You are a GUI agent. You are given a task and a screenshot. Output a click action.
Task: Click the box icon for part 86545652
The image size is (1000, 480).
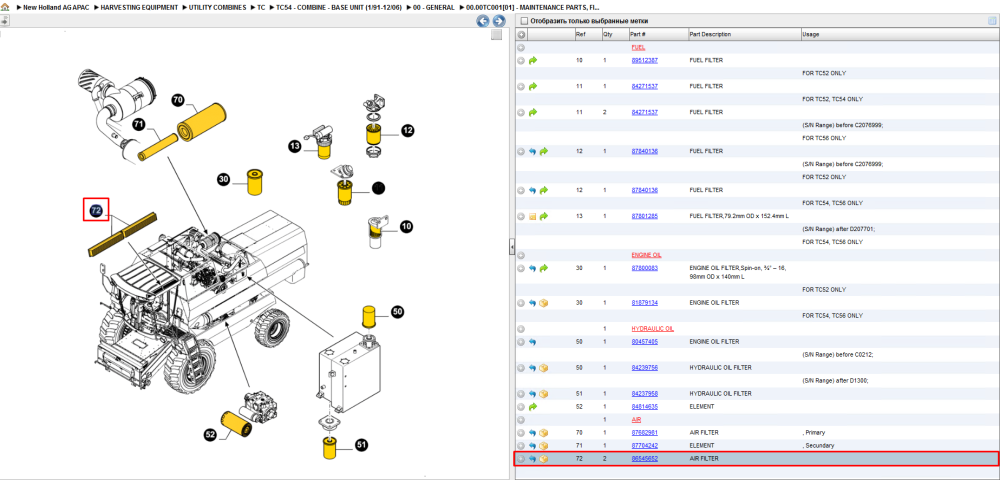[x=544, y=459]
